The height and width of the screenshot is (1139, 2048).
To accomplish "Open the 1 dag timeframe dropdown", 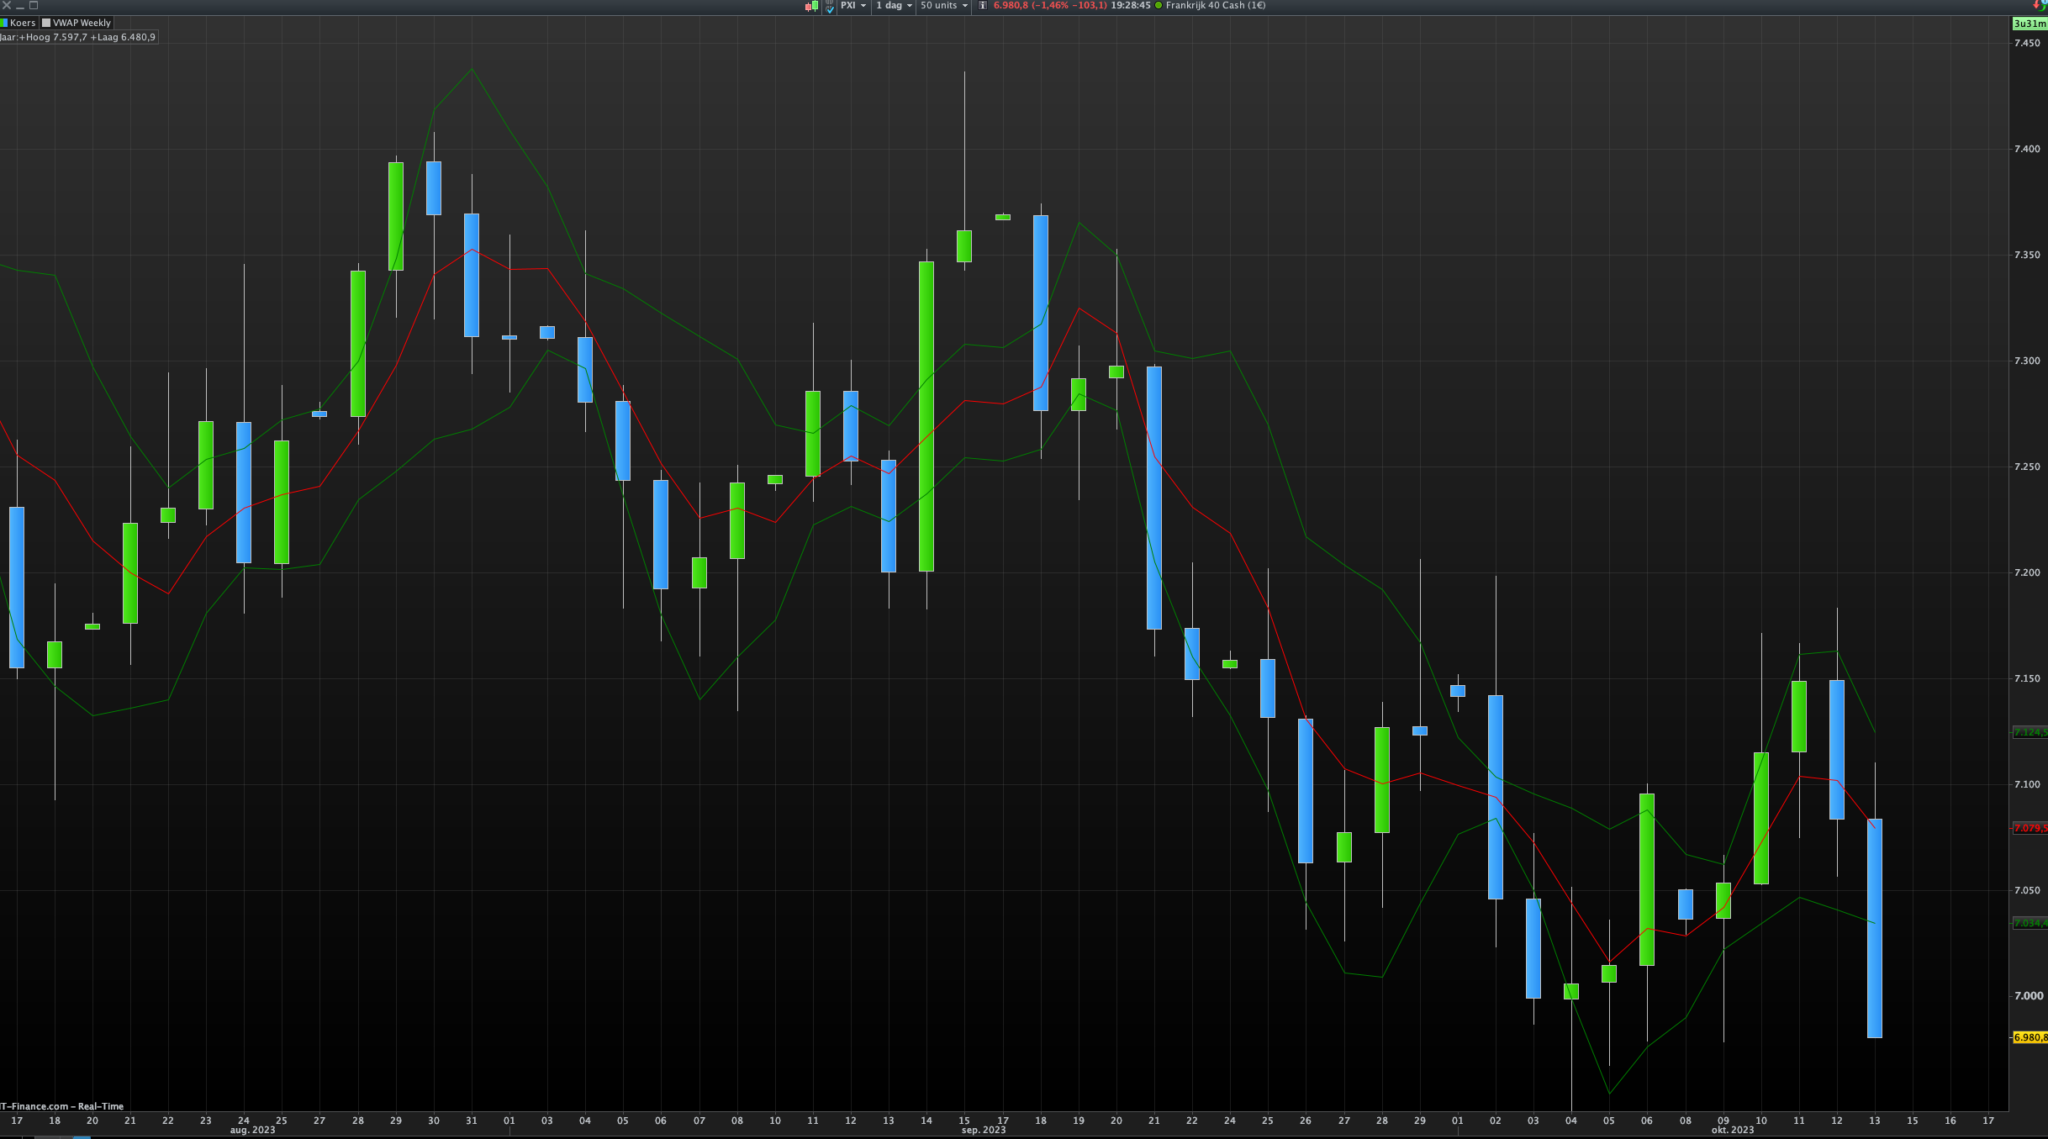I will (894, 6).
